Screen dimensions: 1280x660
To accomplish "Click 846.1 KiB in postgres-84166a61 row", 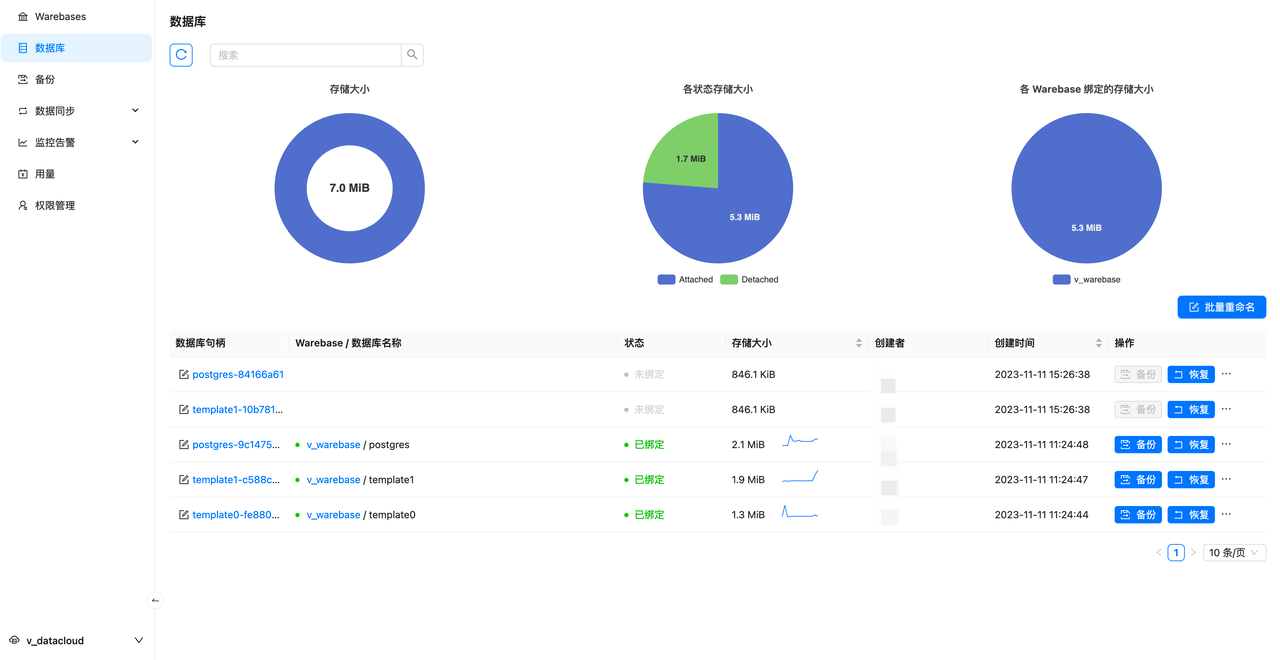I will pyautogui.click(x=754, y=375).
